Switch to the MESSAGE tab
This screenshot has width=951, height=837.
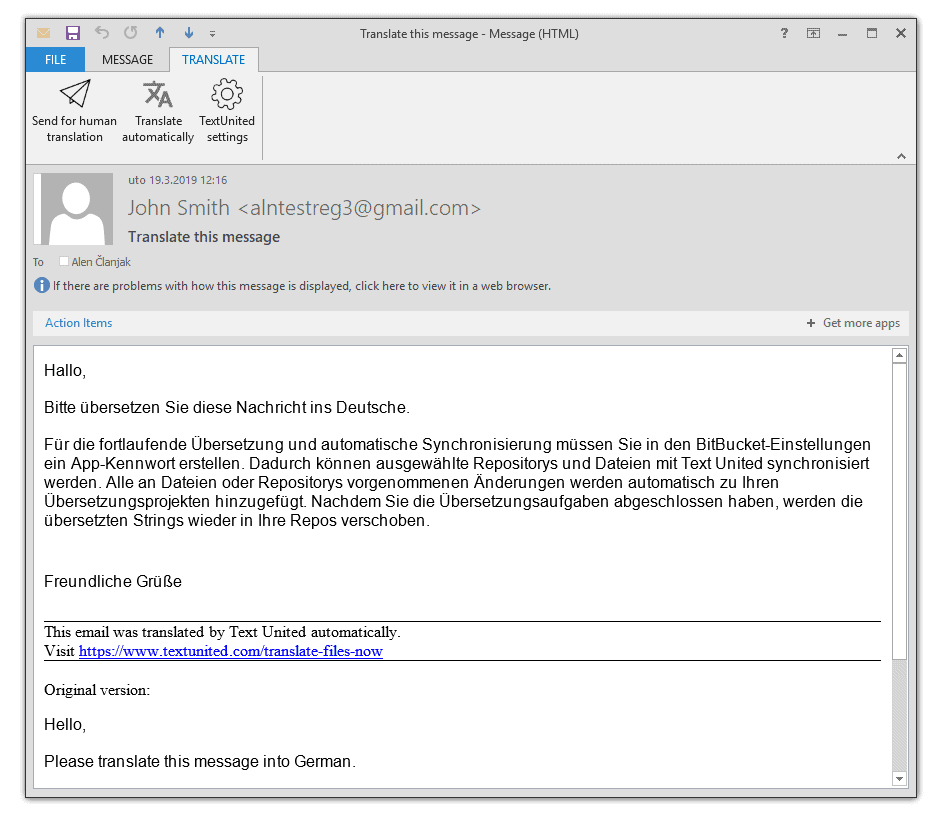(x=127, y=59)
